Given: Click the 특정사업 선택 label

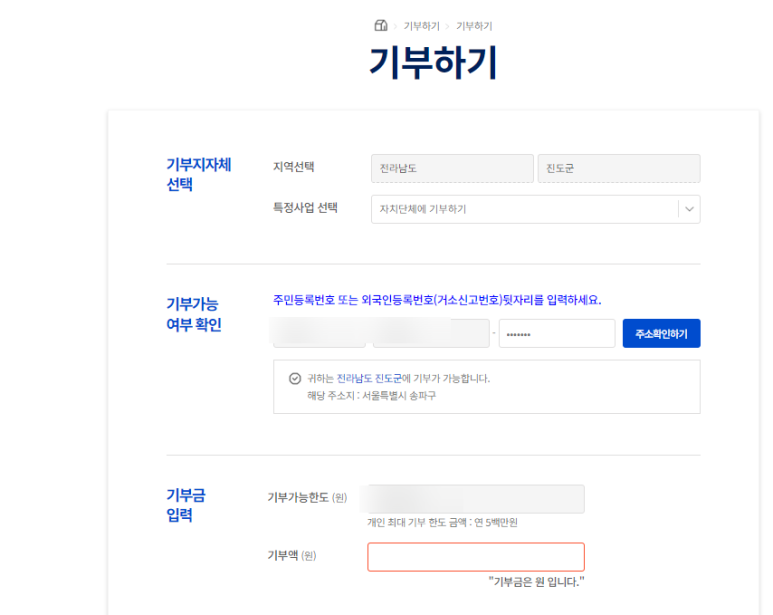Looking at the screenshot, I should click(x=305, y=207).
